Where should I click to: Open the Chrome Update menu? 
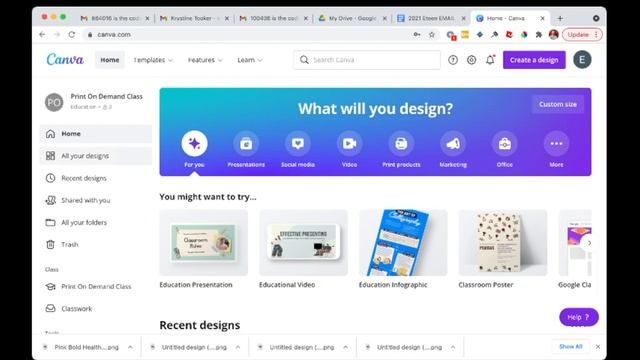(582, 35)
